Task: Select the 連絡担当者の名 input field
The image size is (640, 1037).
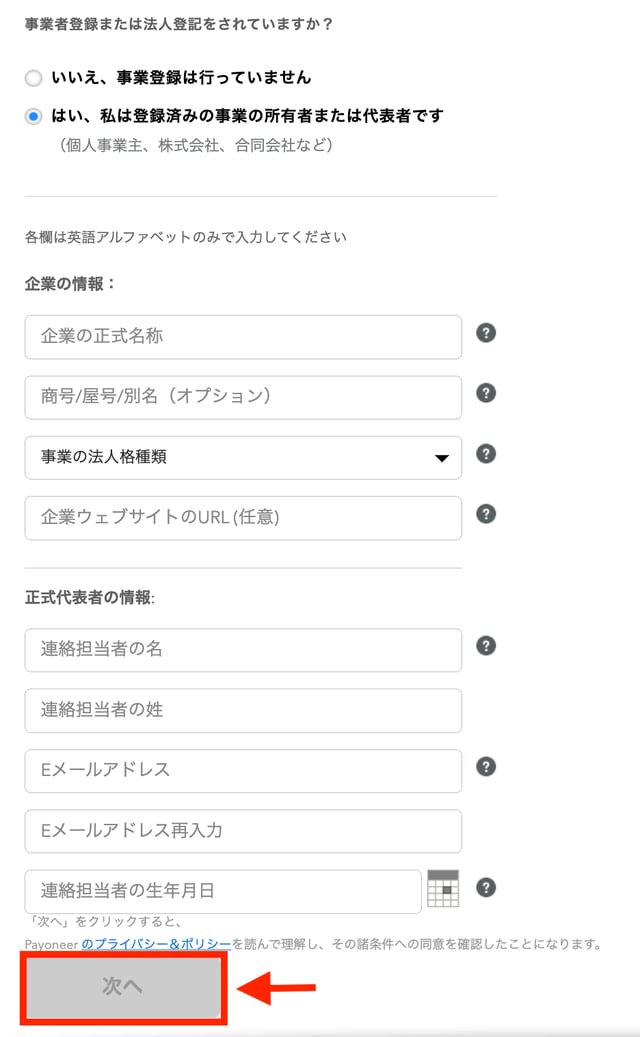Action: (240, 649)
